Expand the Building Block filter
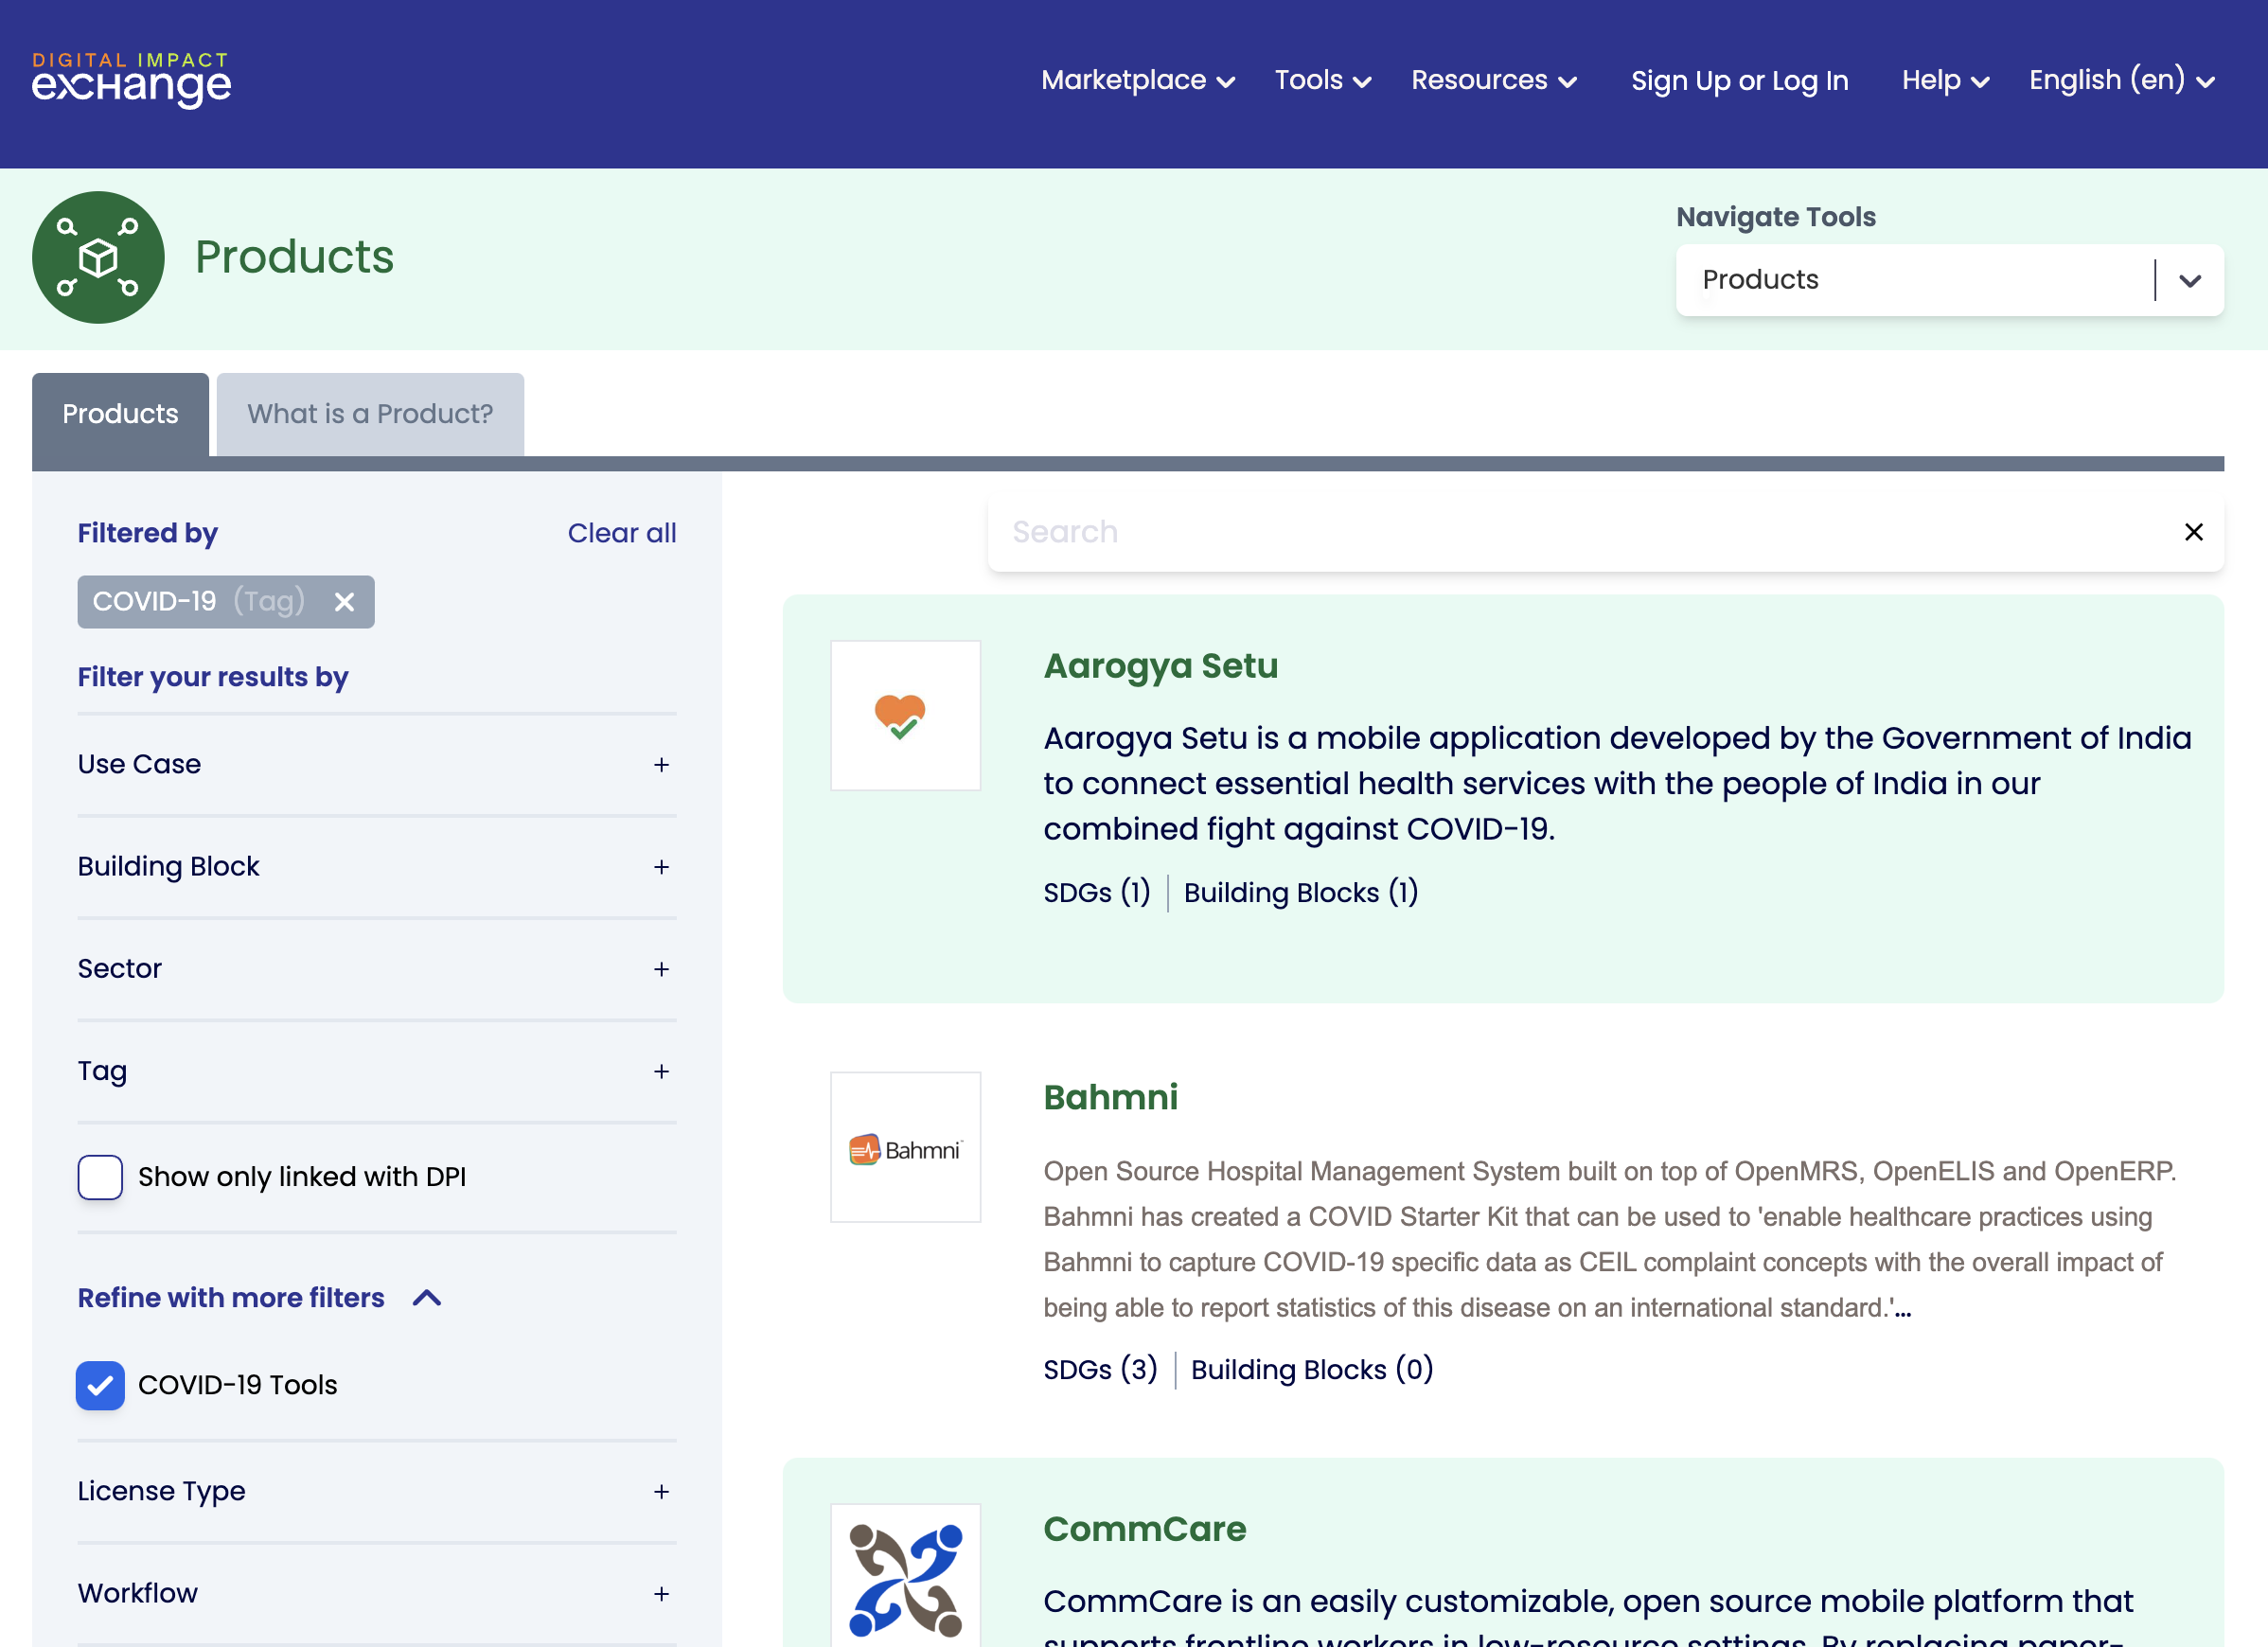 (x=377, y=866)
